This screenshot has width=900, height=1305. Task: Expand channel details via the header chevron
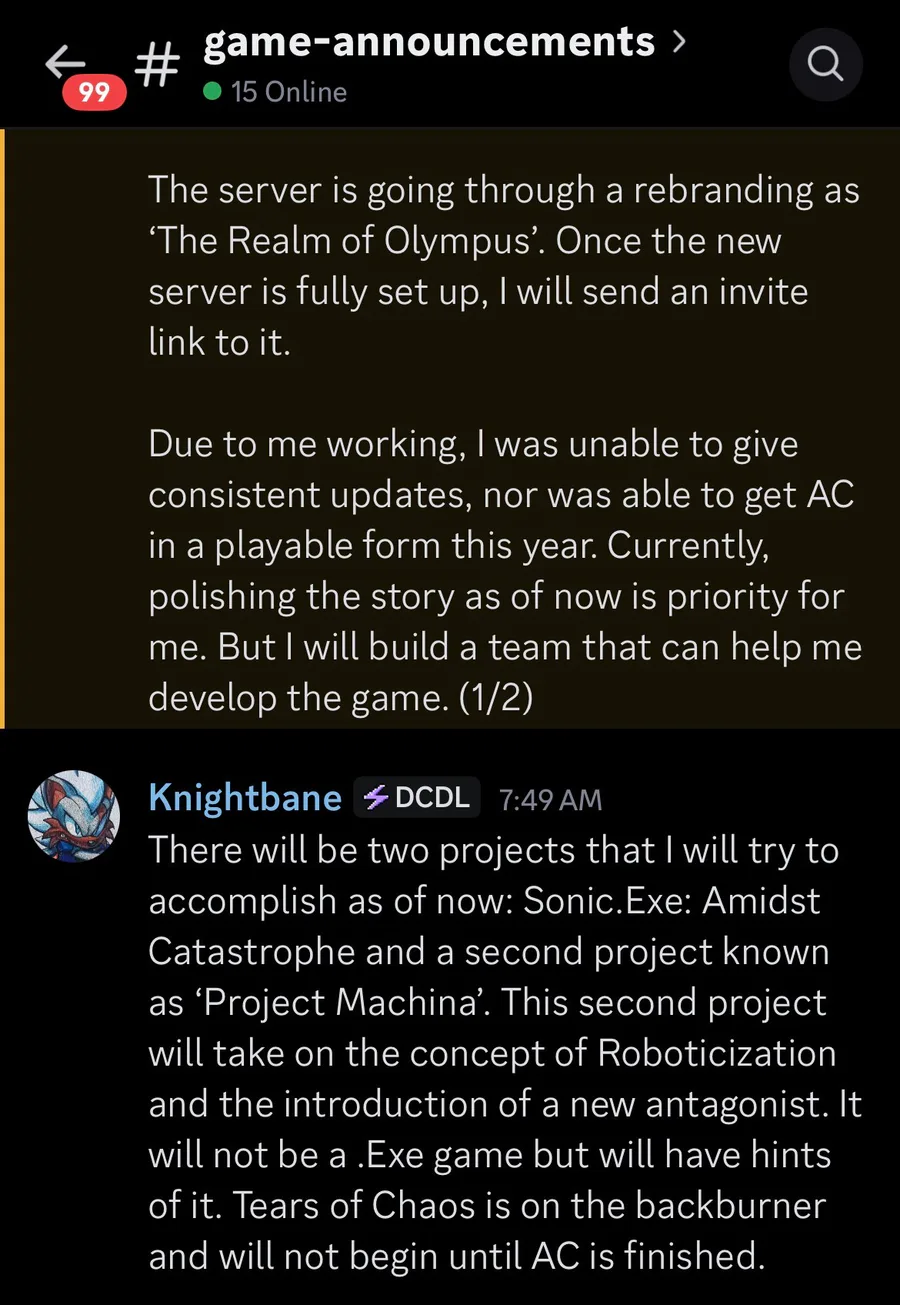680,42
